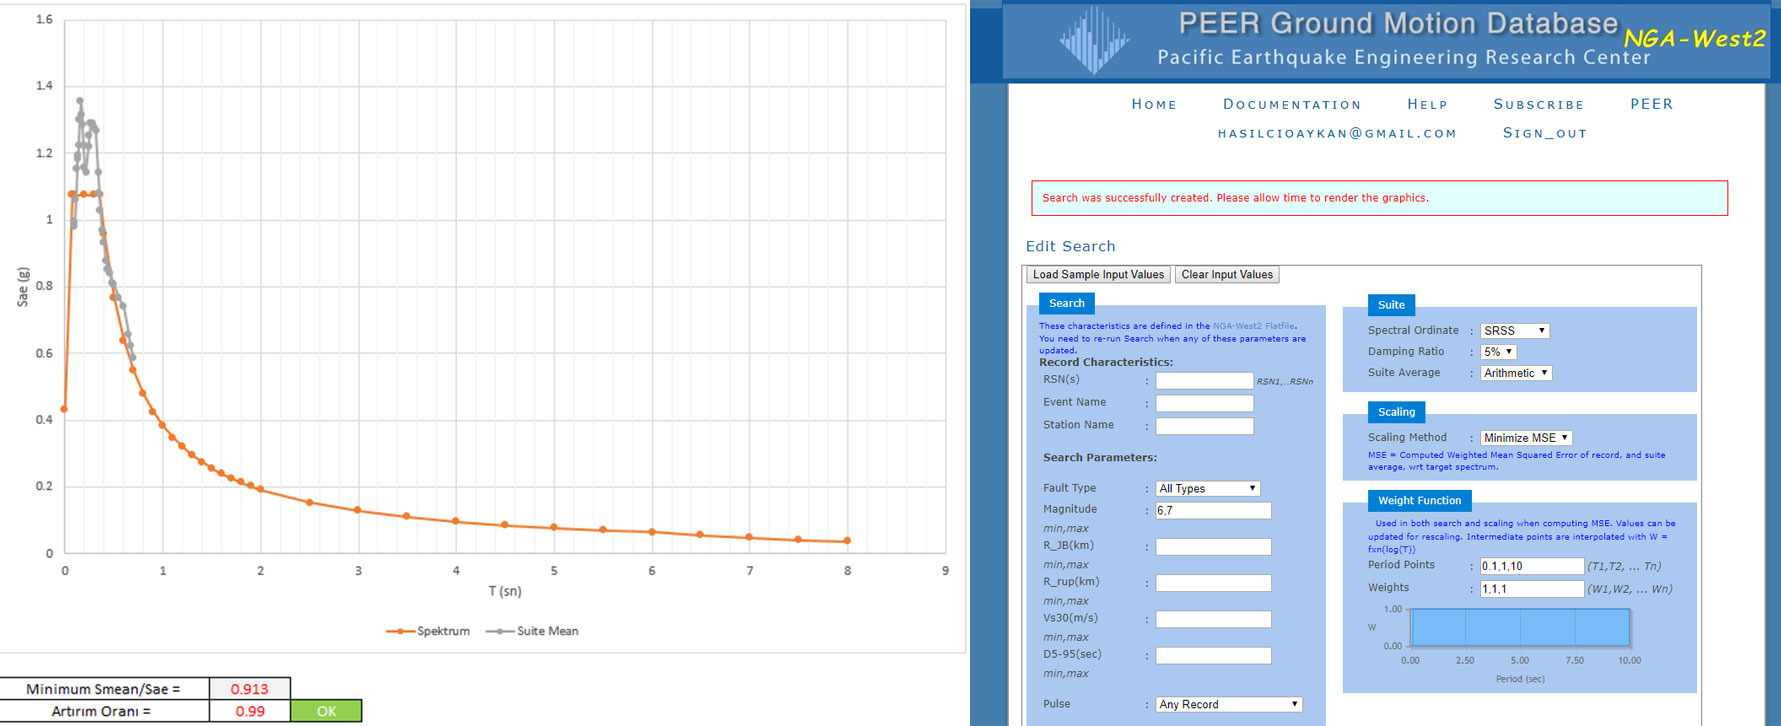
Task: Click the Sign_out link
Action: pyautogui.click(x=1545, y=133)
